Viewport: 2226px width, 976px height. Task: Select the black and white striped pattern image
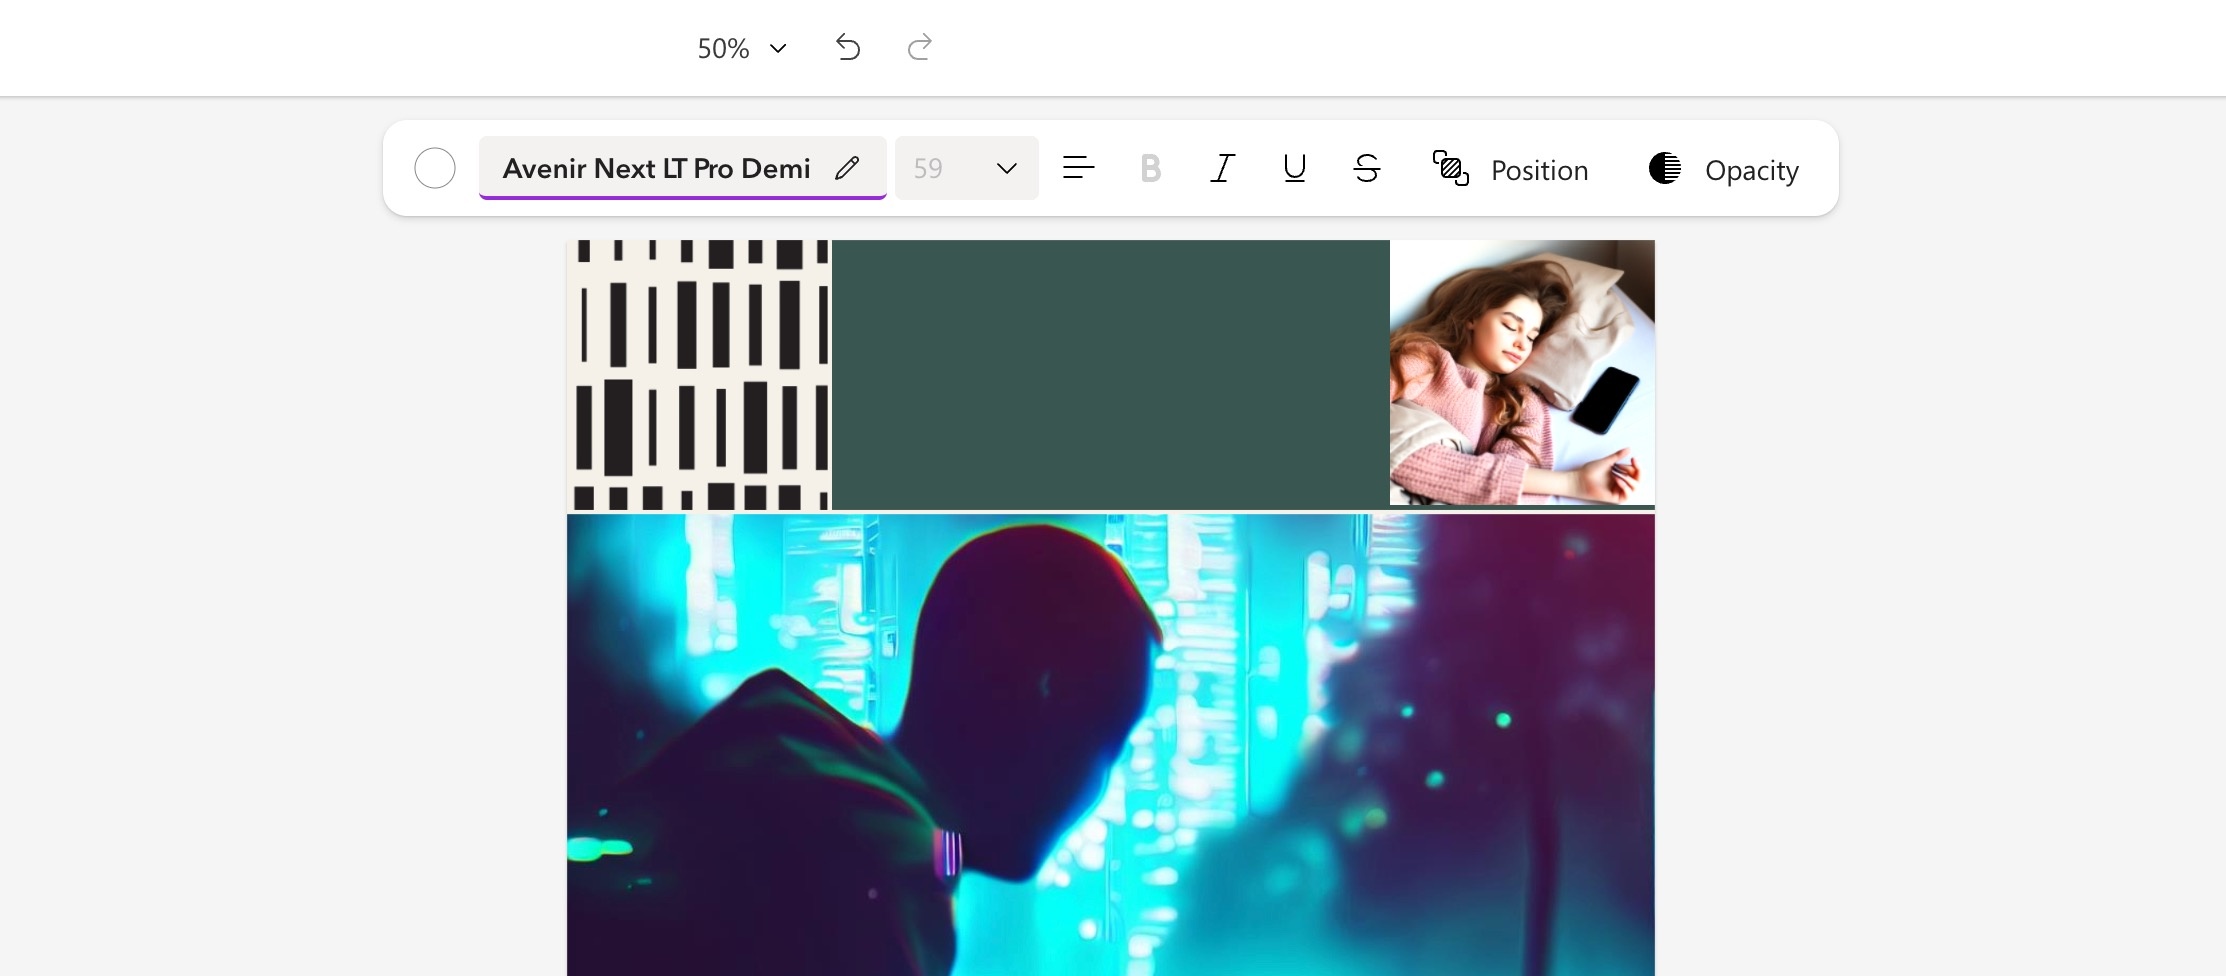[x=698, y=374]
